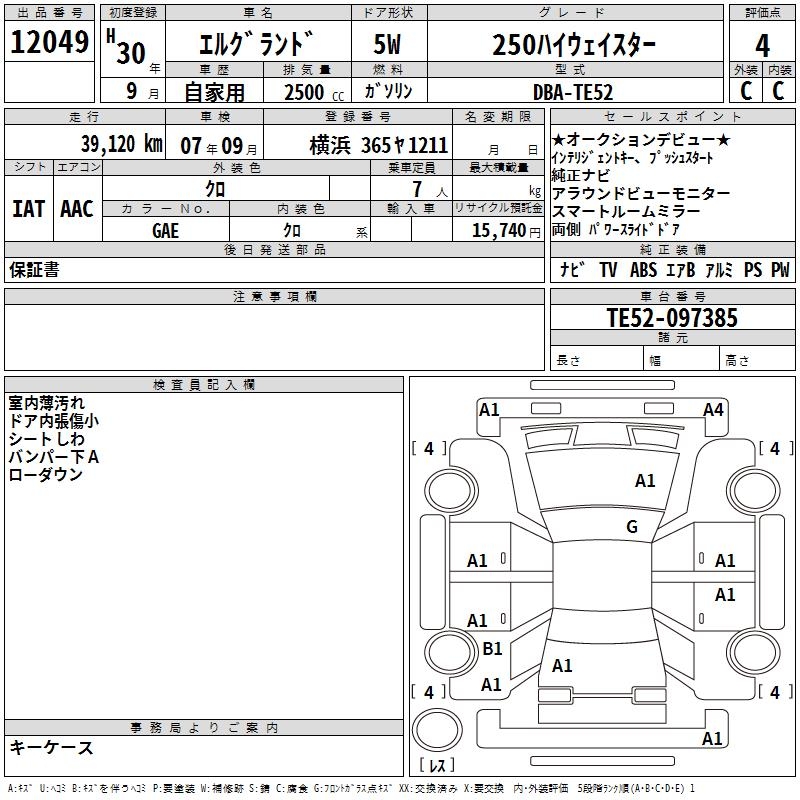Viewport: 800px width, 800px height.
Task: Click PW in genuine equipment row
Action: pos(780,269)
